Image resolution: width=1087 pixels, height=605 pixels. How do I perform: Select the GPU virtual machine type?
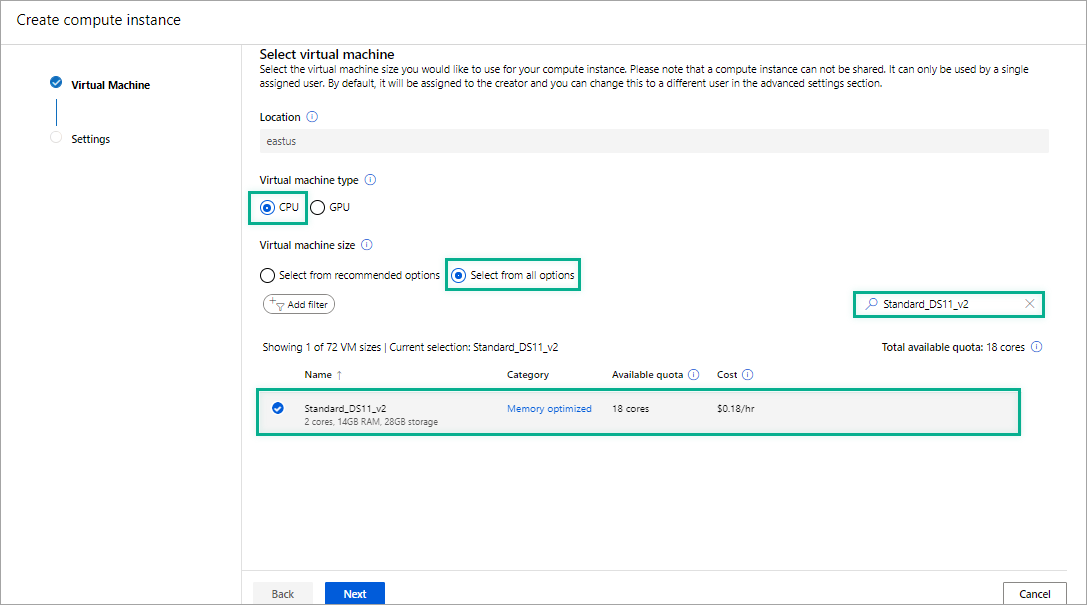316,207
